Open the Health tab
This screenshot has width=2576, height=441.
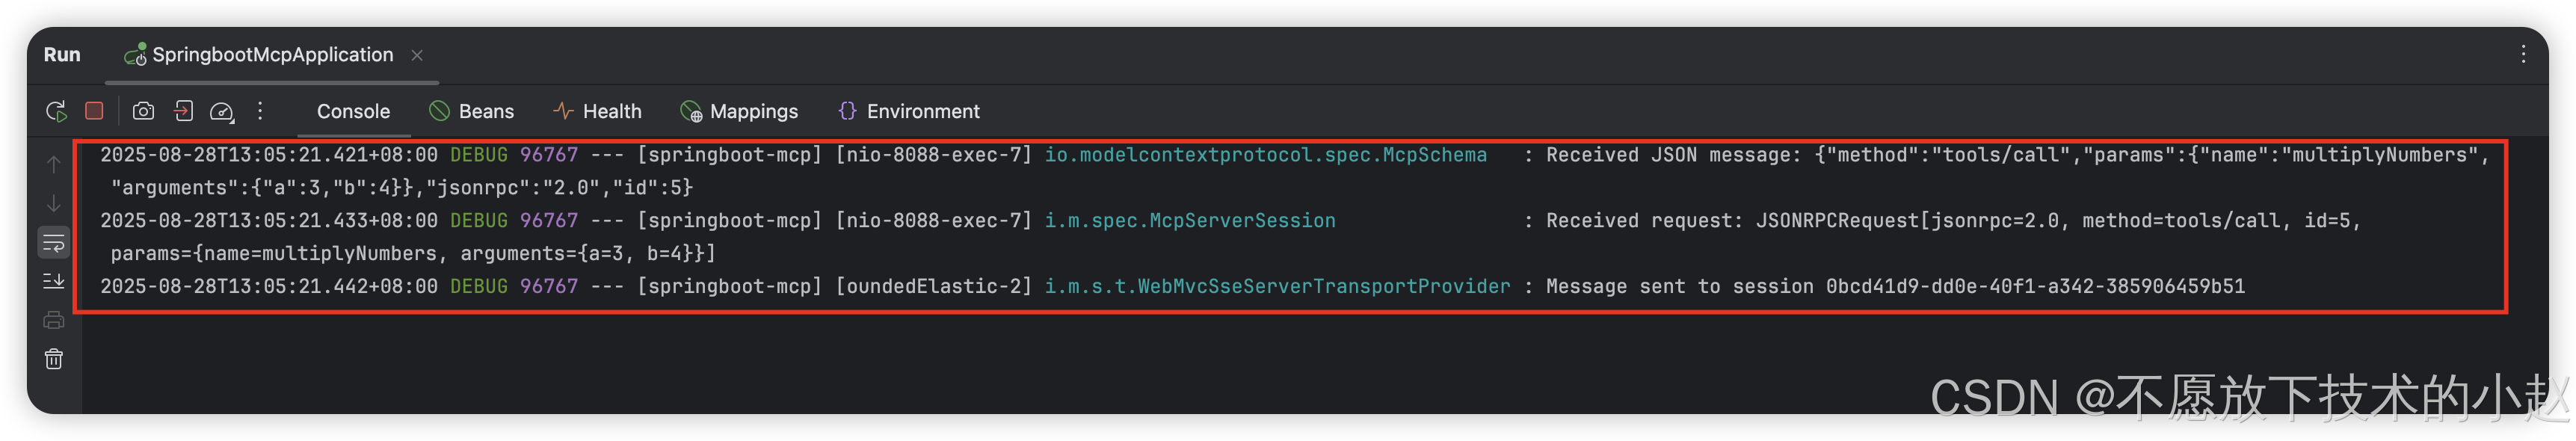(x=597, y=112)
